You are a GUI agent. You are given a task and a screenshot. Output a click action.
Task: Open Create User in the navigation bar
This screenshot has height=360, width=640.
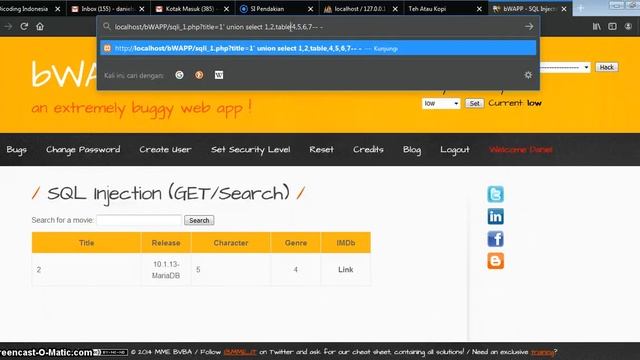[x=165, y=150]
